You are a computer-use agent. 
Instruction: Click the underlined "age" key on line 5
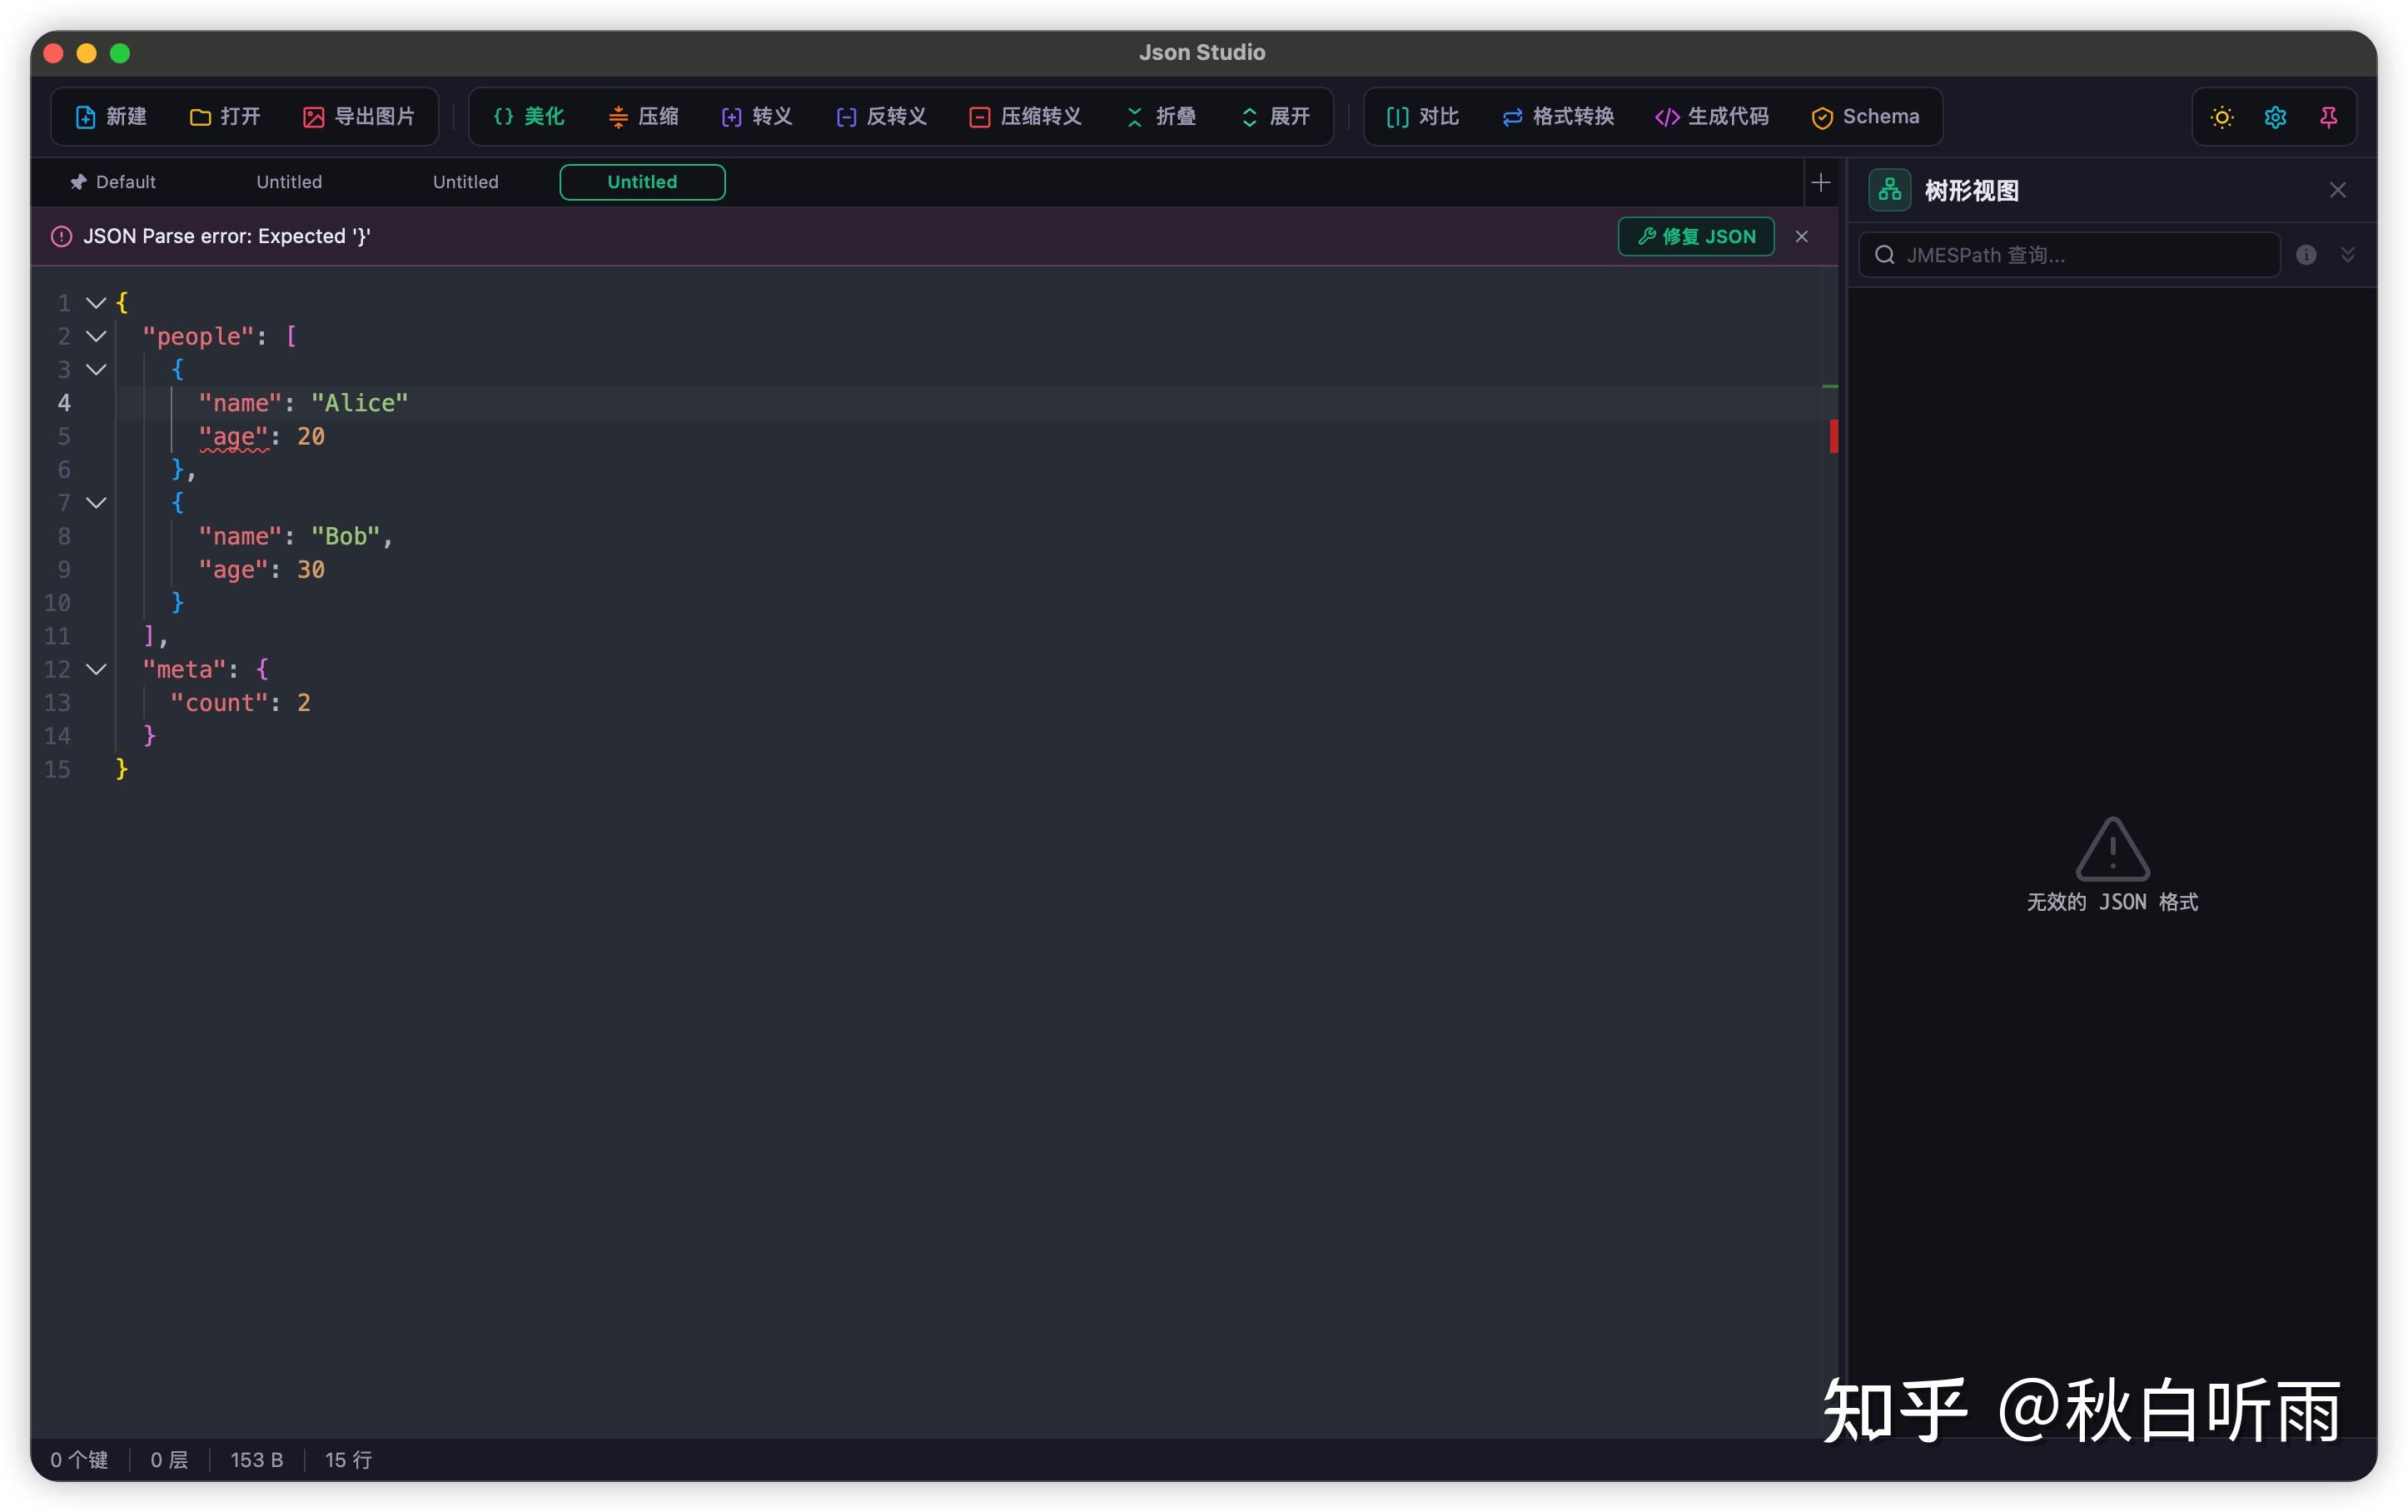point(233,437)
